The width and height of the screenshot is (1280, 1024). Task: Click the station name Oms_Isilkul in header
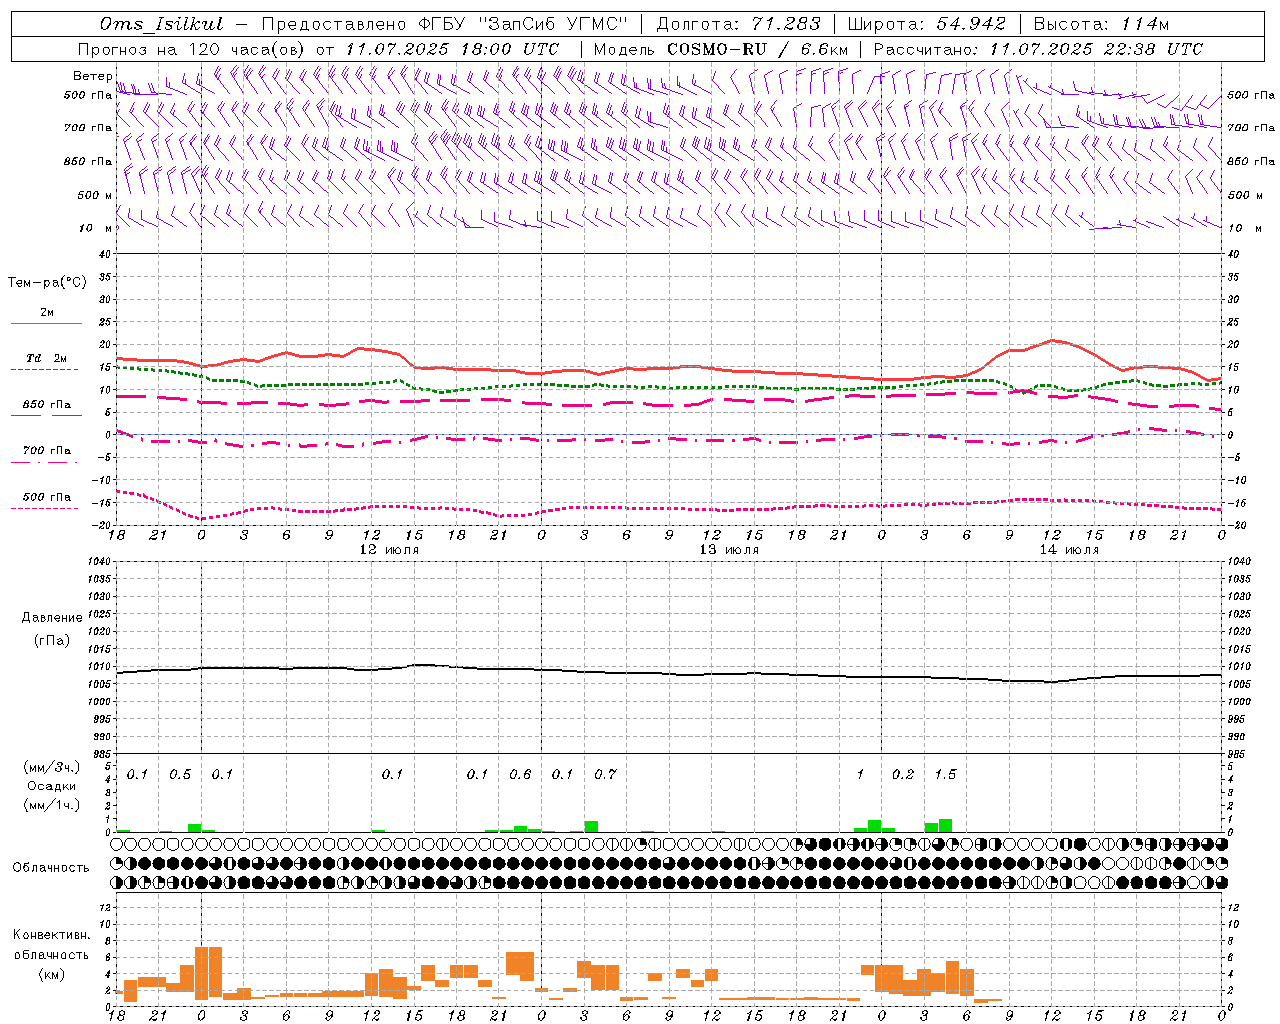click(x=161, y=24)
